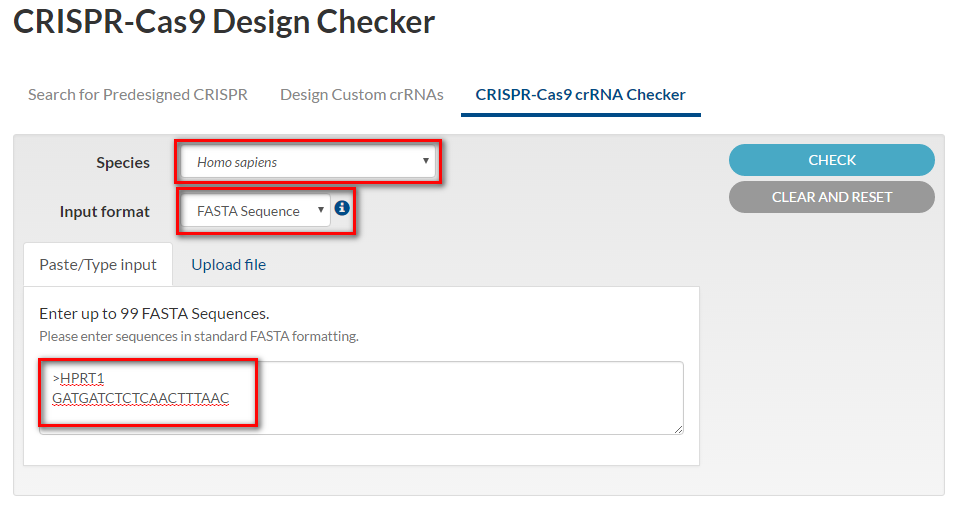Select the CRISPR-Cas9 crRNA Checker tab
This screenshot has width=957, height=508.
tap(580, 95)
